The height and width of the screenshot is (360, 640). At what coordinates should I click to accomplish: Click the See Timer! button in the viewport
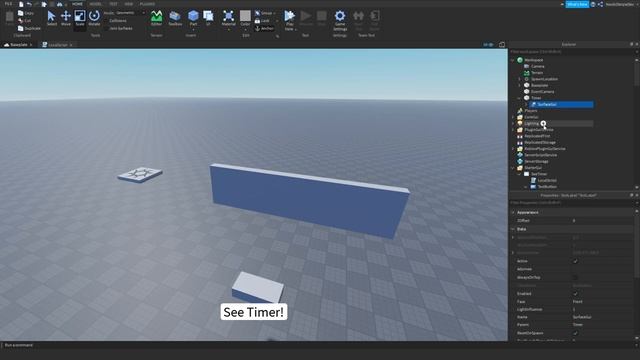tap(253, 312)
